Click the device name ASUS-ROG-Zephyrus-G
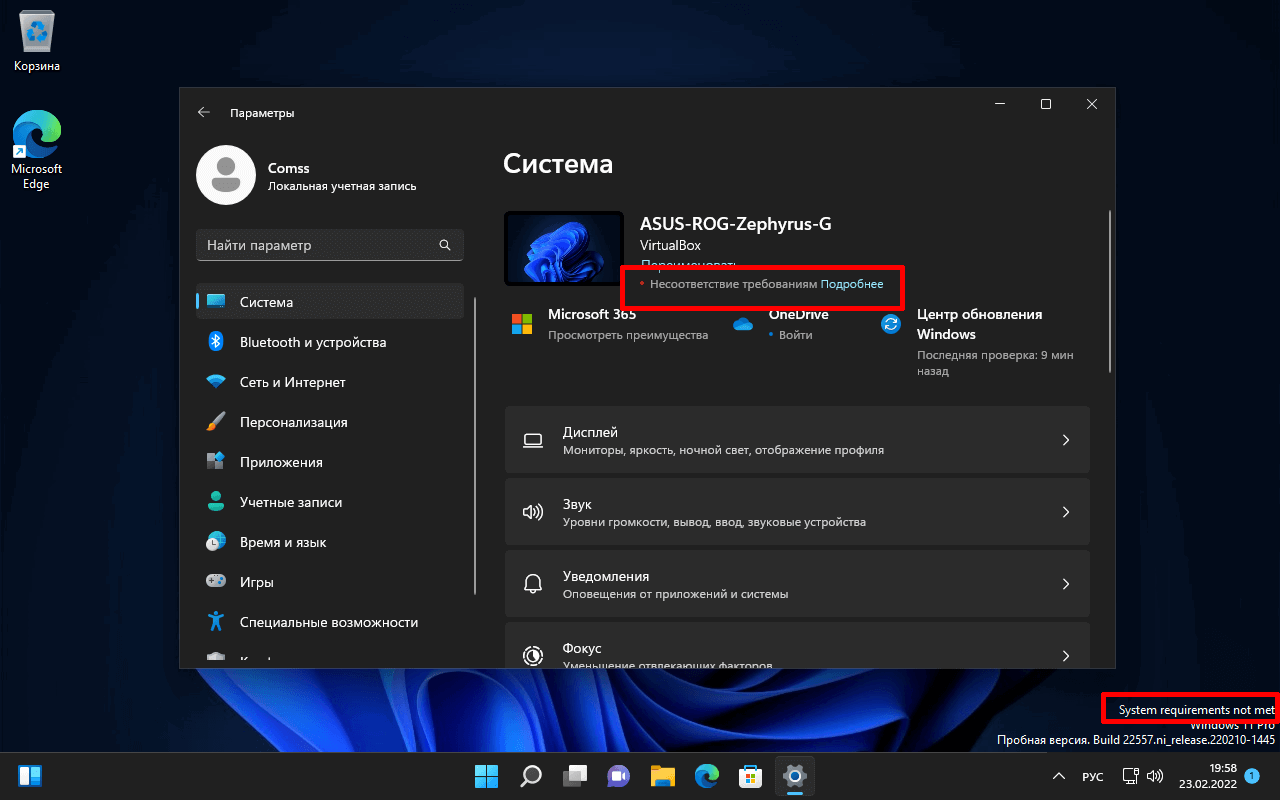This screenshot has width=1280, height=800. [x=735, y=224]
